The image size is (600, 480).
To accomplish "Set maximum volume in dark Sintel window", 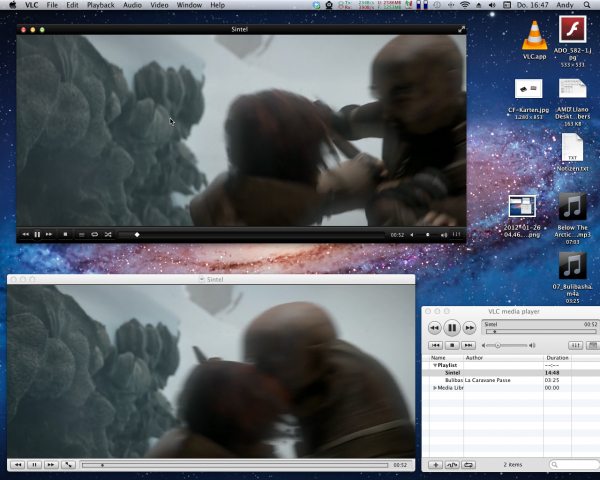I will point(443,235).
